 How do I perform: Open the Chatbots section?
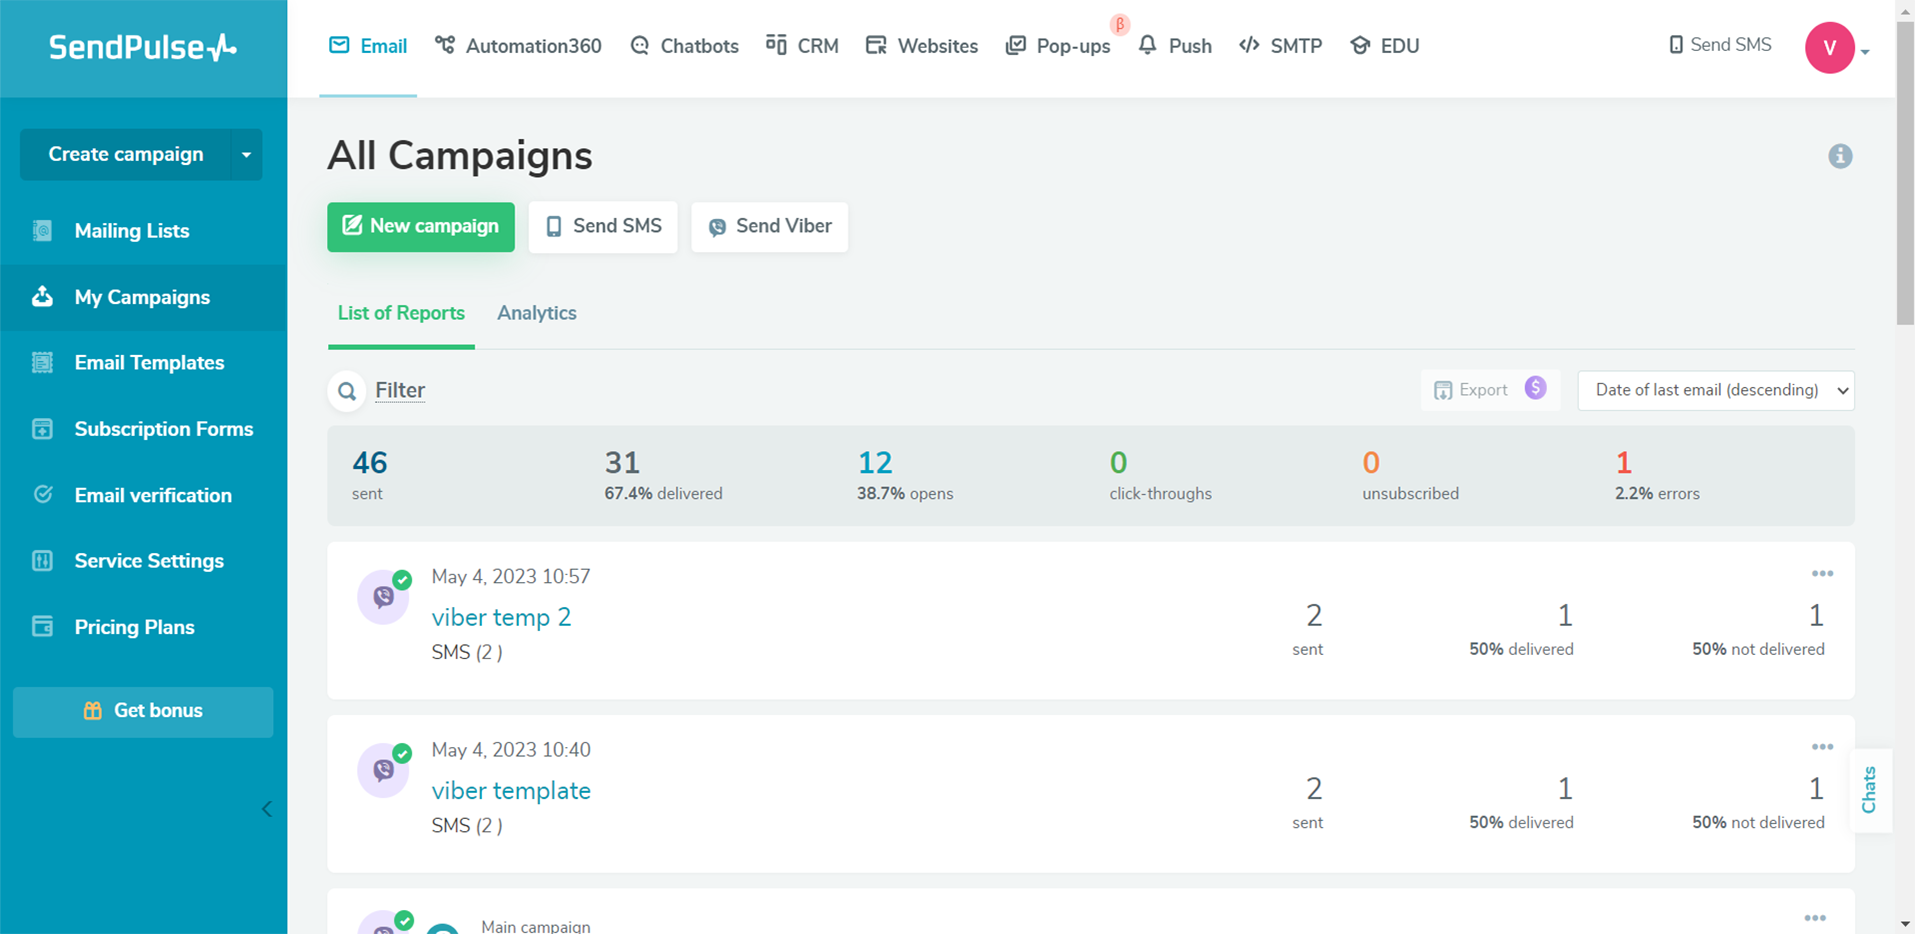(683, 45)
